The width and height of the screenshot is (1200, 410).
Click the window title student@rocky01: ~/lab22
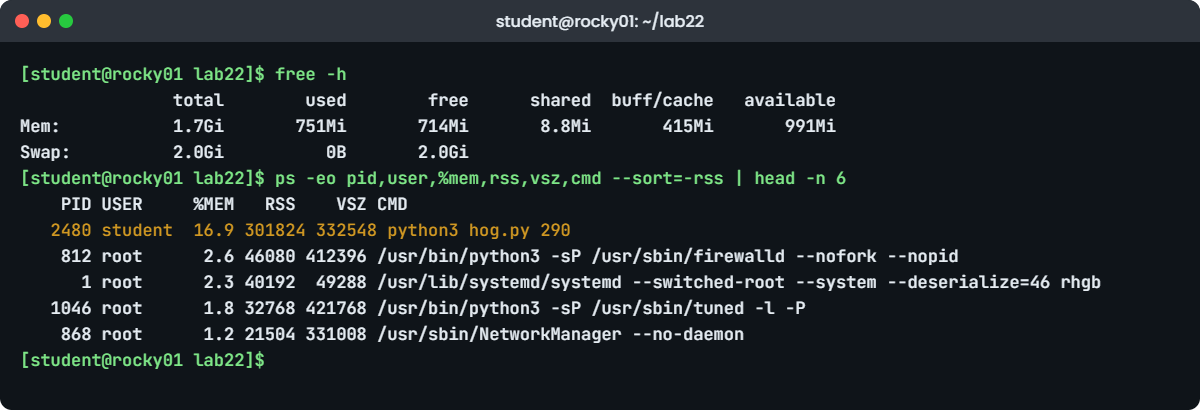click(x=600, y=21)
